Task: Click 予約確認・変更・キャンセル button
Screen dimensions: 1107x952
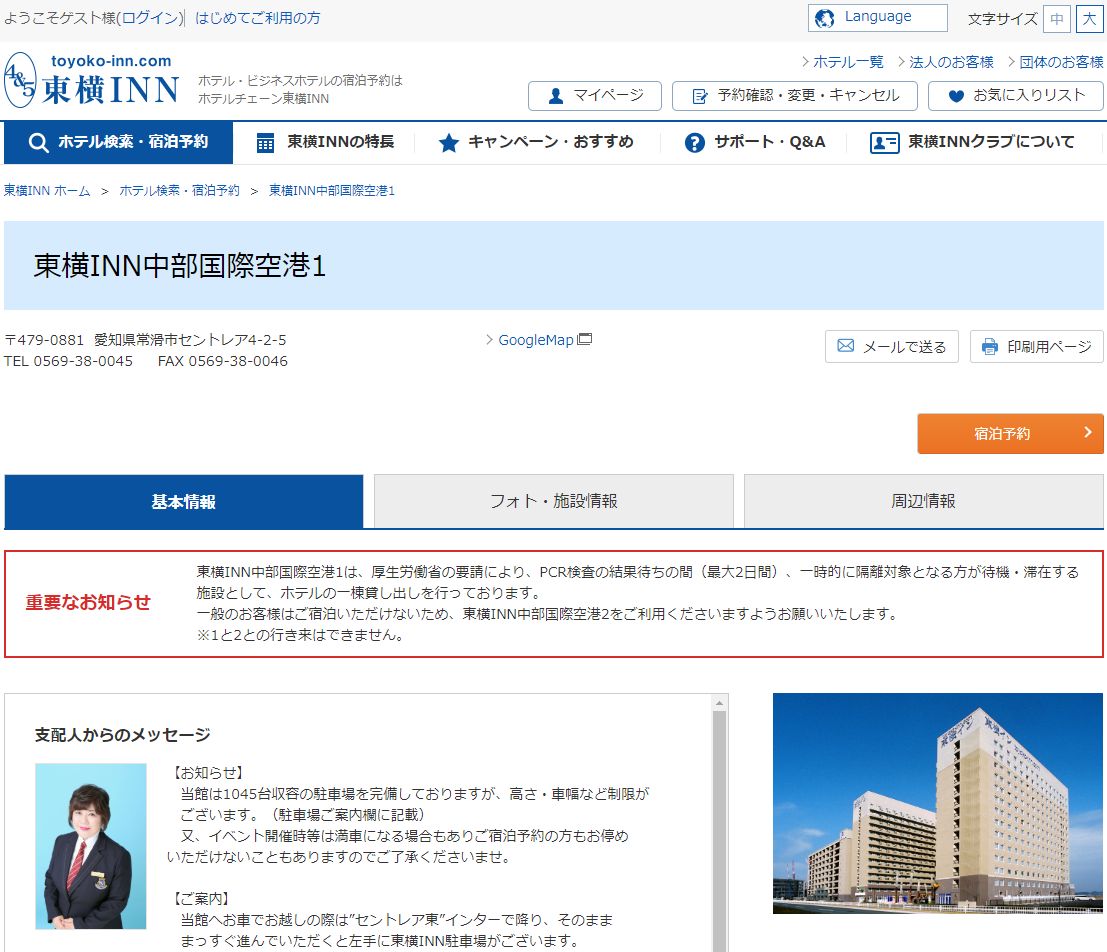Action: (794, 96)
